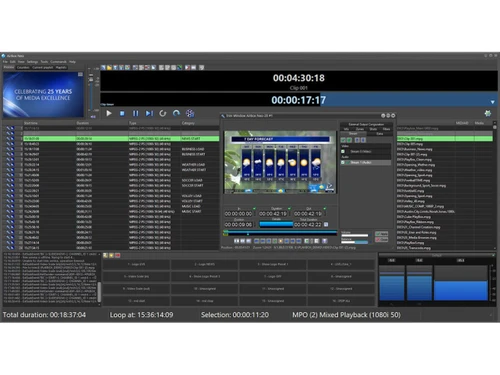Adjust the master volume fader beside preview
Viewport: 500px width, 375px height.
[x=91, y=80]
